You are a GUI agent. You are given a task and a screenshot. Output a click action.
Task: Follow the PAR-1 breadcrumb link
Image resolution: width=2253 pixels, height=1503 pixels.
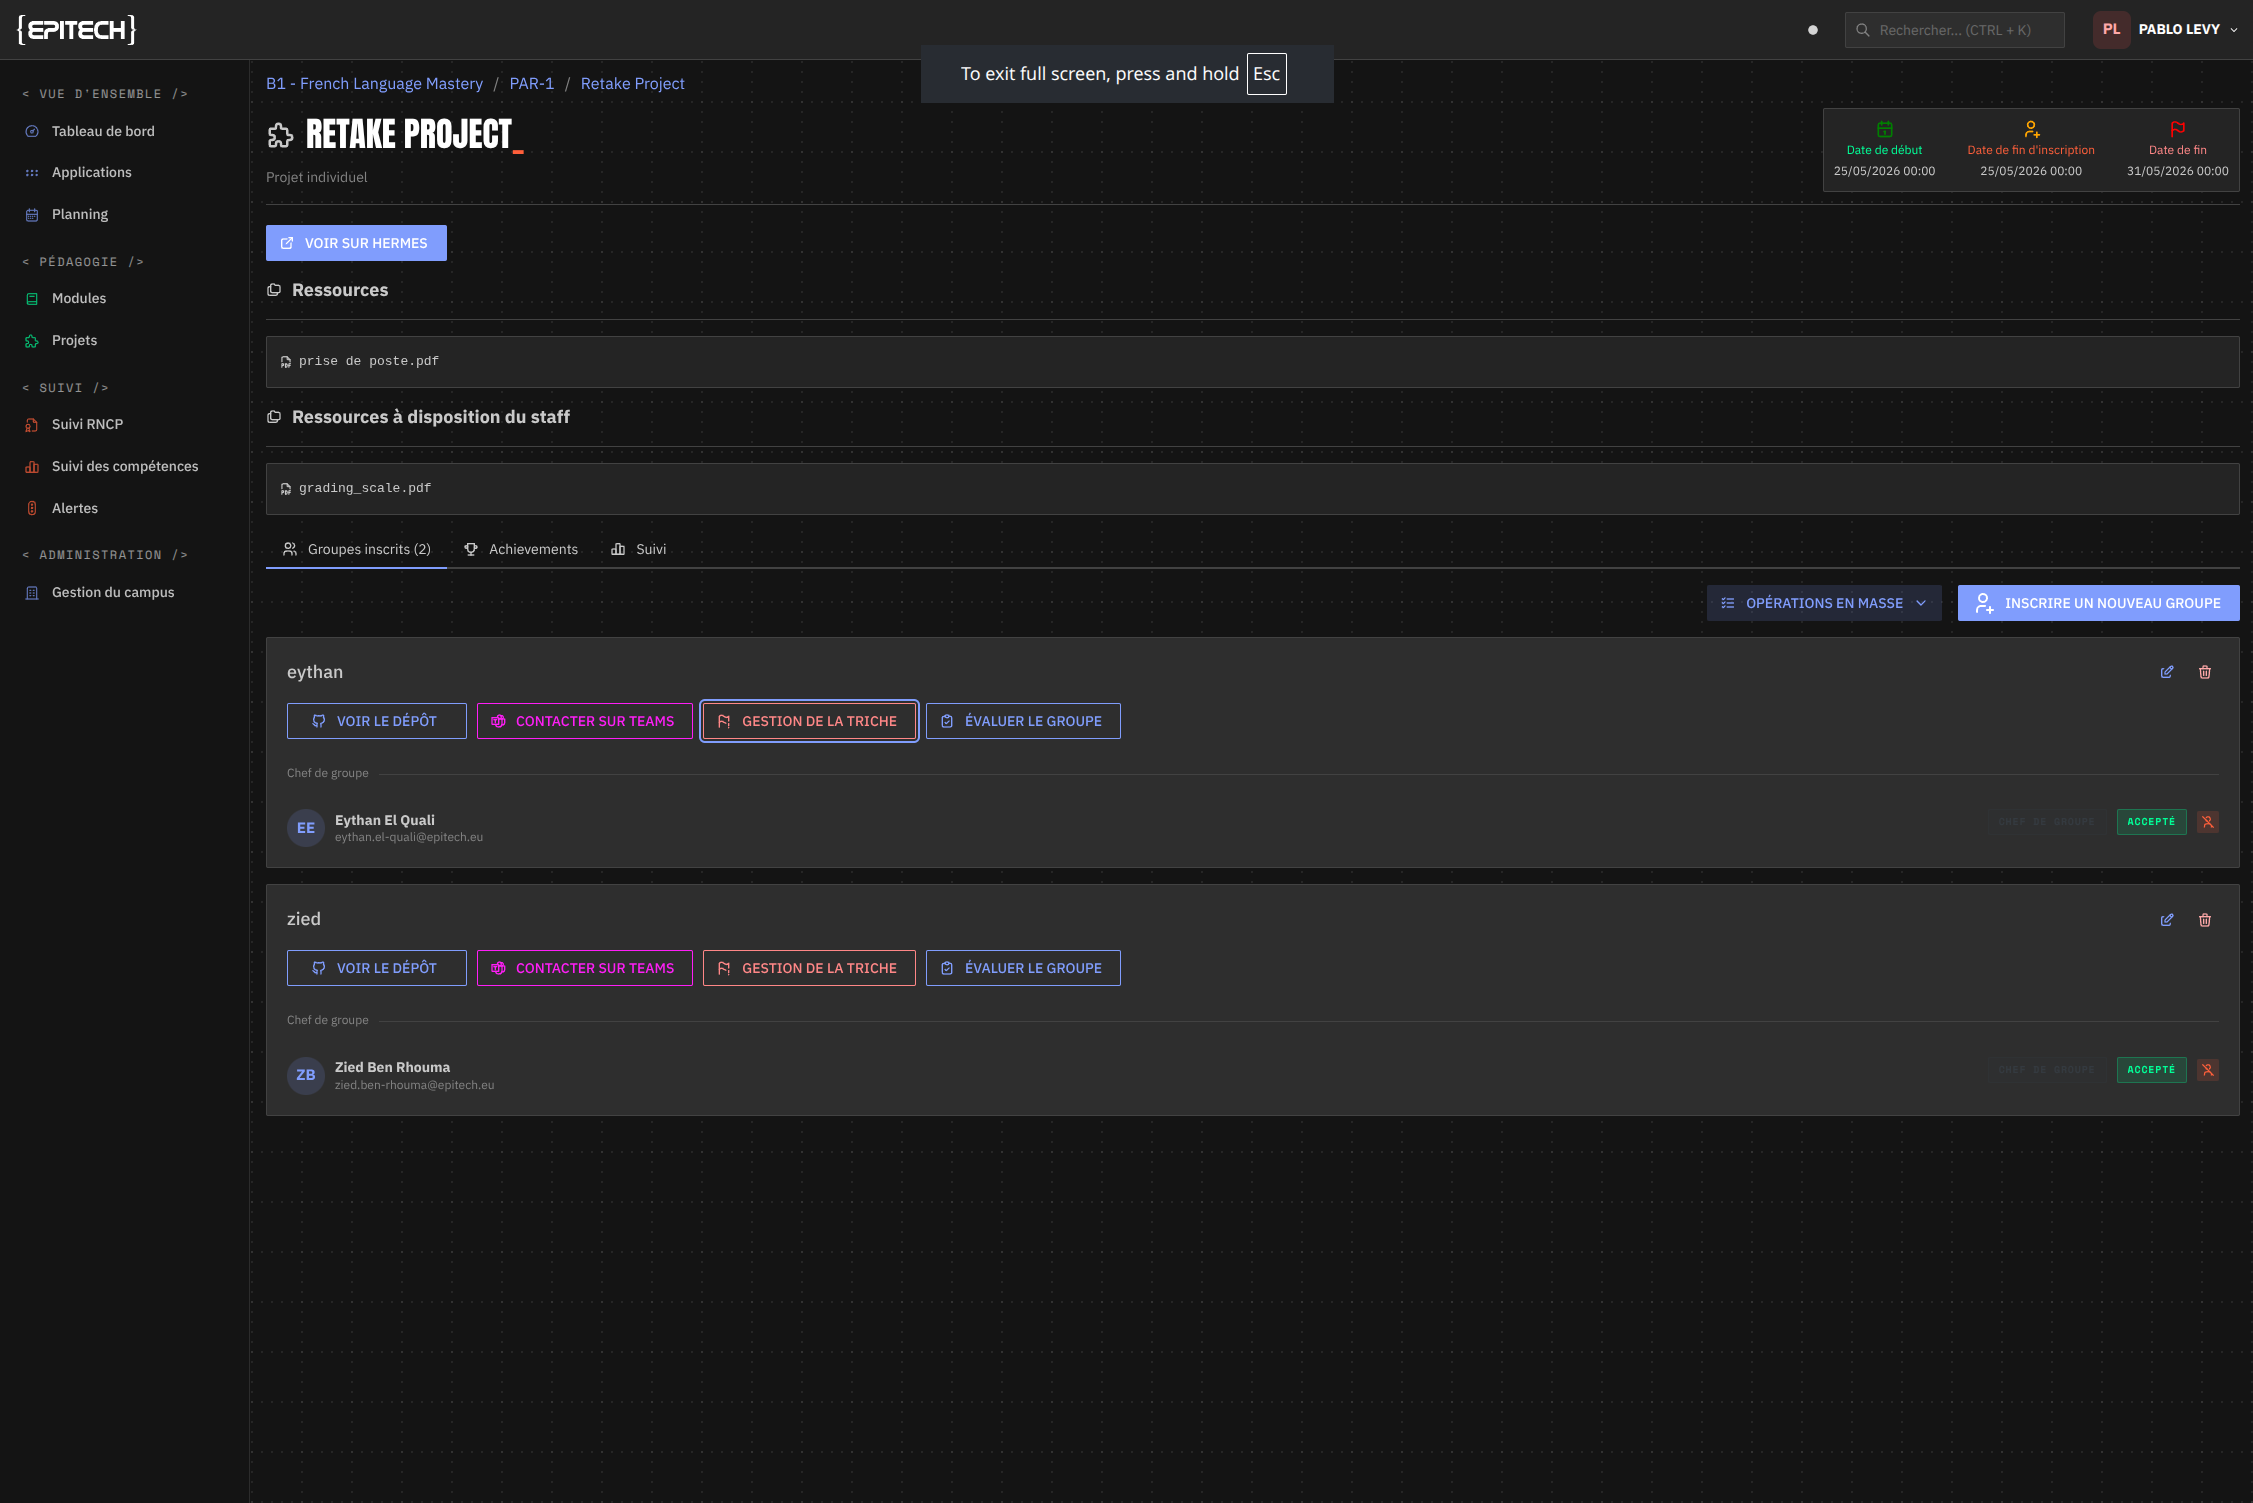point(531,84)
